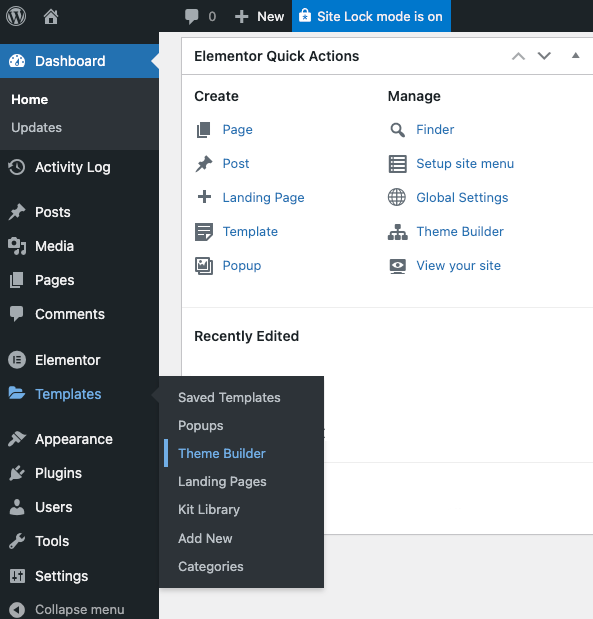The width and height of the screenshot is (593, 619).
Task: Click the New label in admin bar
Action: (270, 17)
